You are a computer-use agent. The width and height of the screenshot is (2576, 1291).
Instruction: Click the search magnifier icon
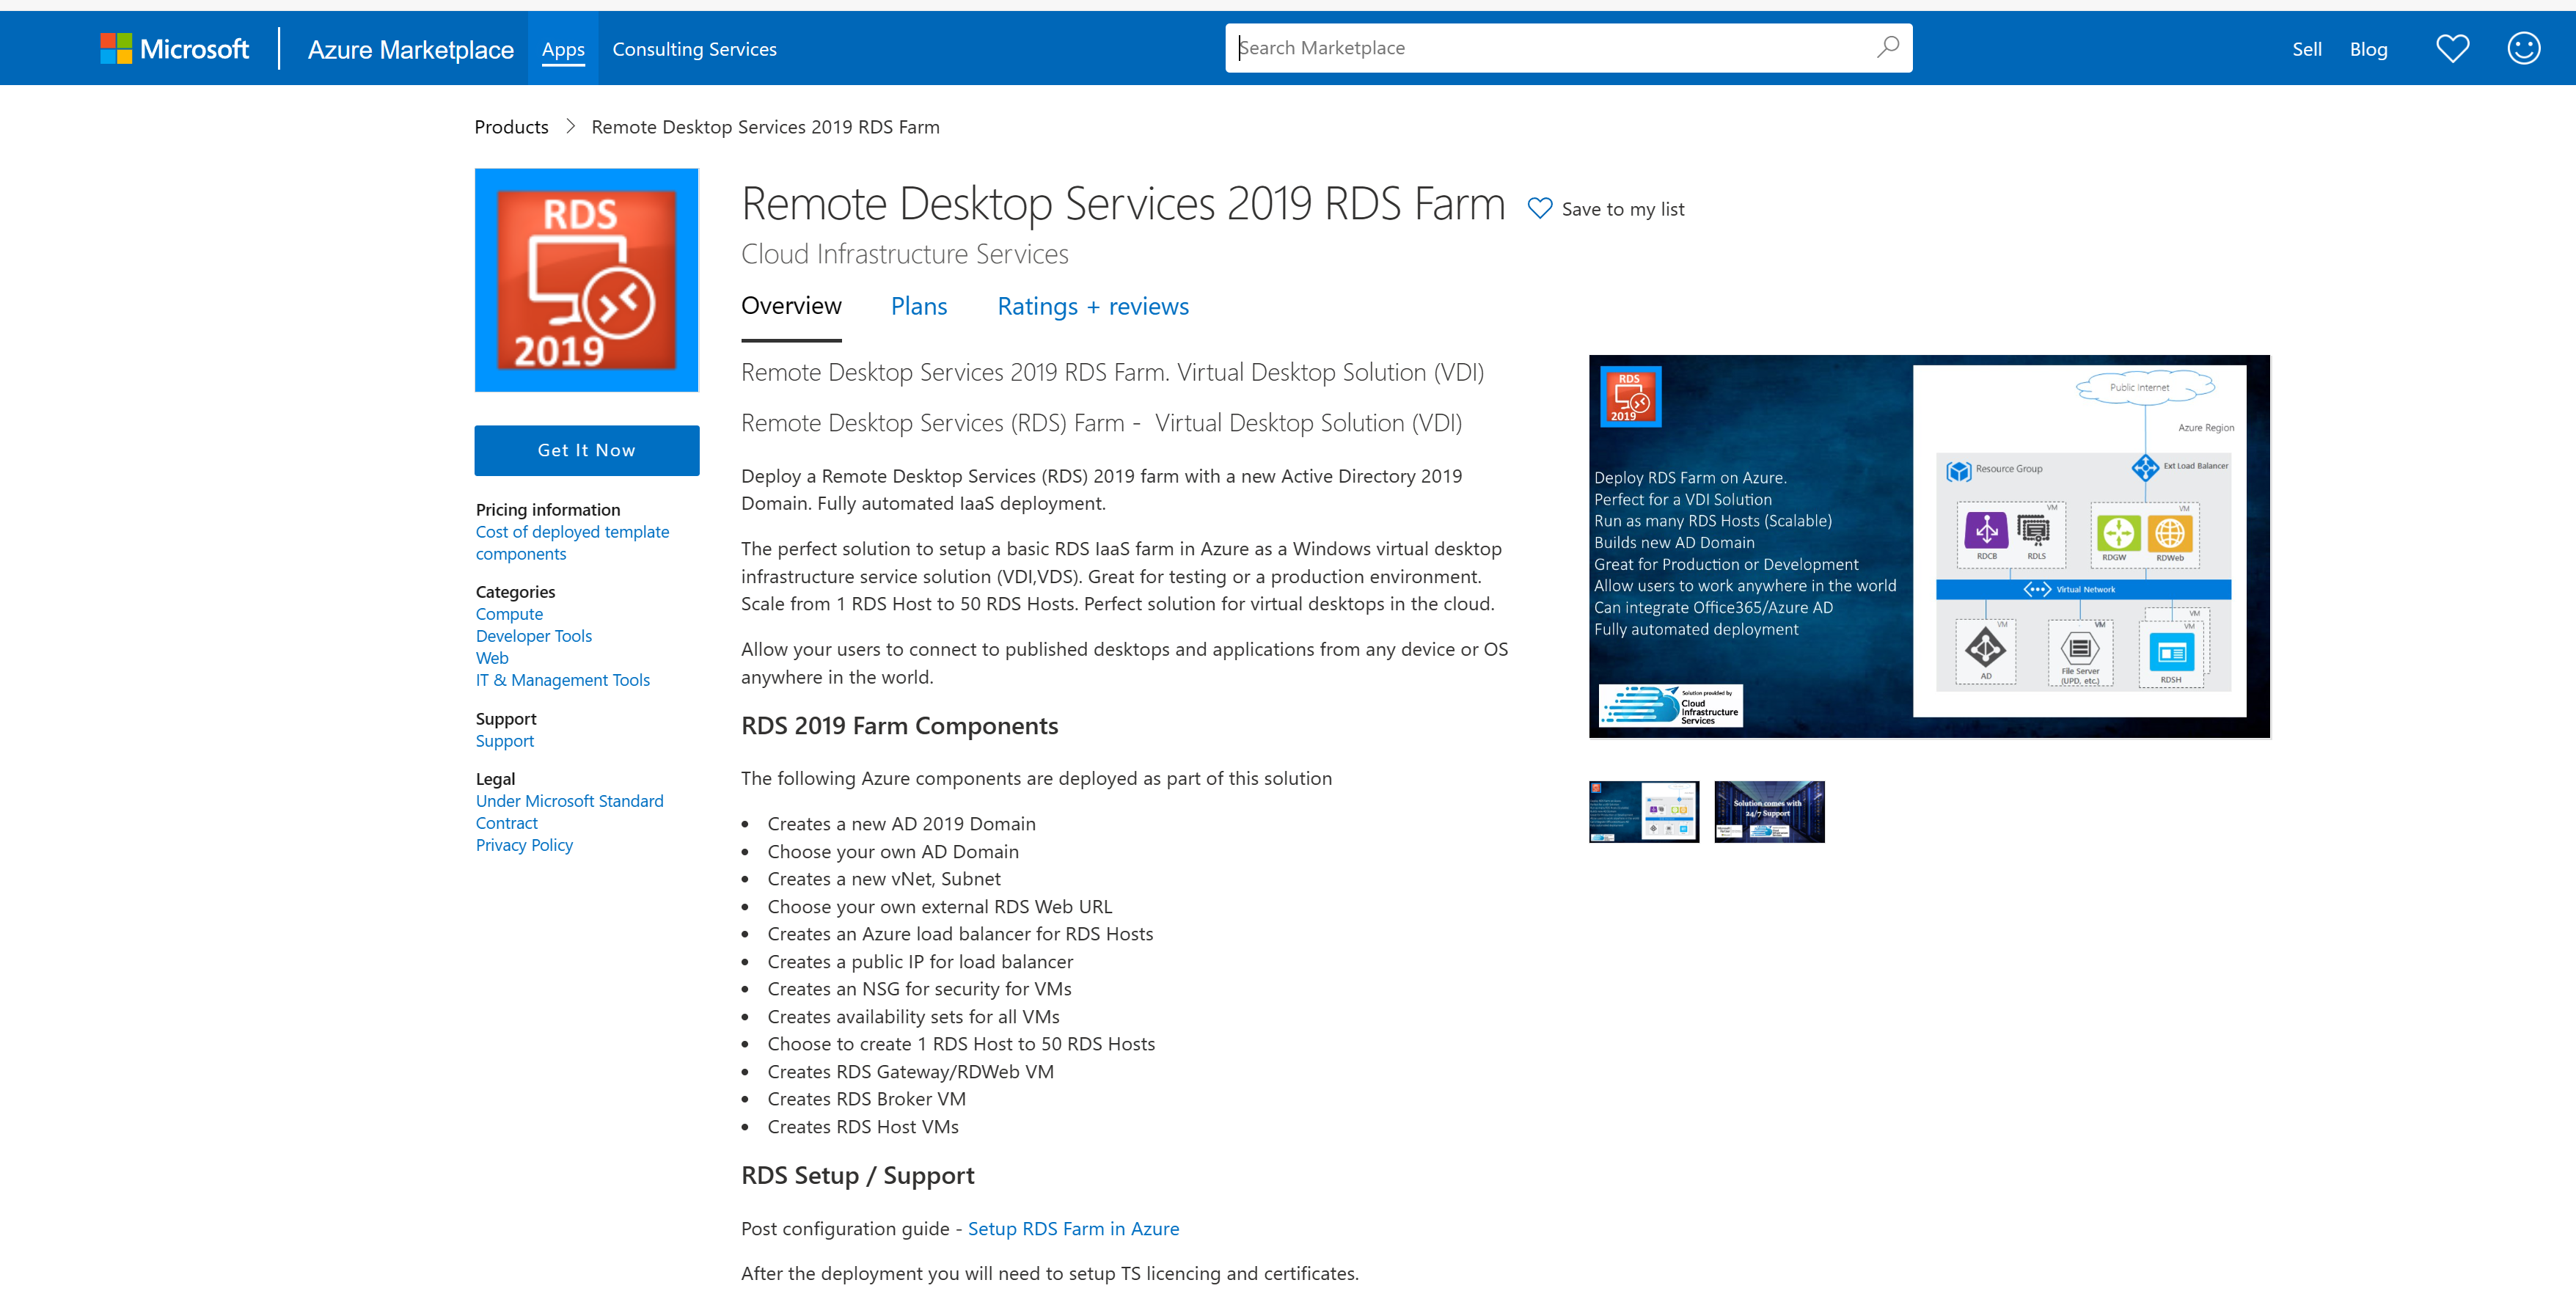coord(1887,47)
